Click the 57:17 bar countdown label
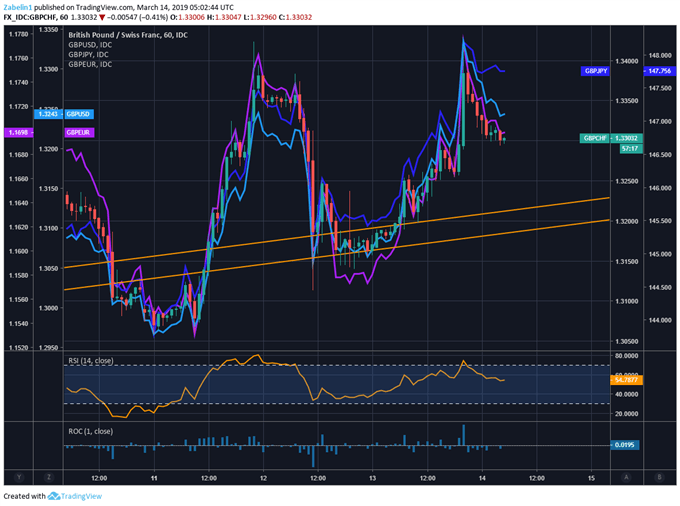 [x=631, y=149]
